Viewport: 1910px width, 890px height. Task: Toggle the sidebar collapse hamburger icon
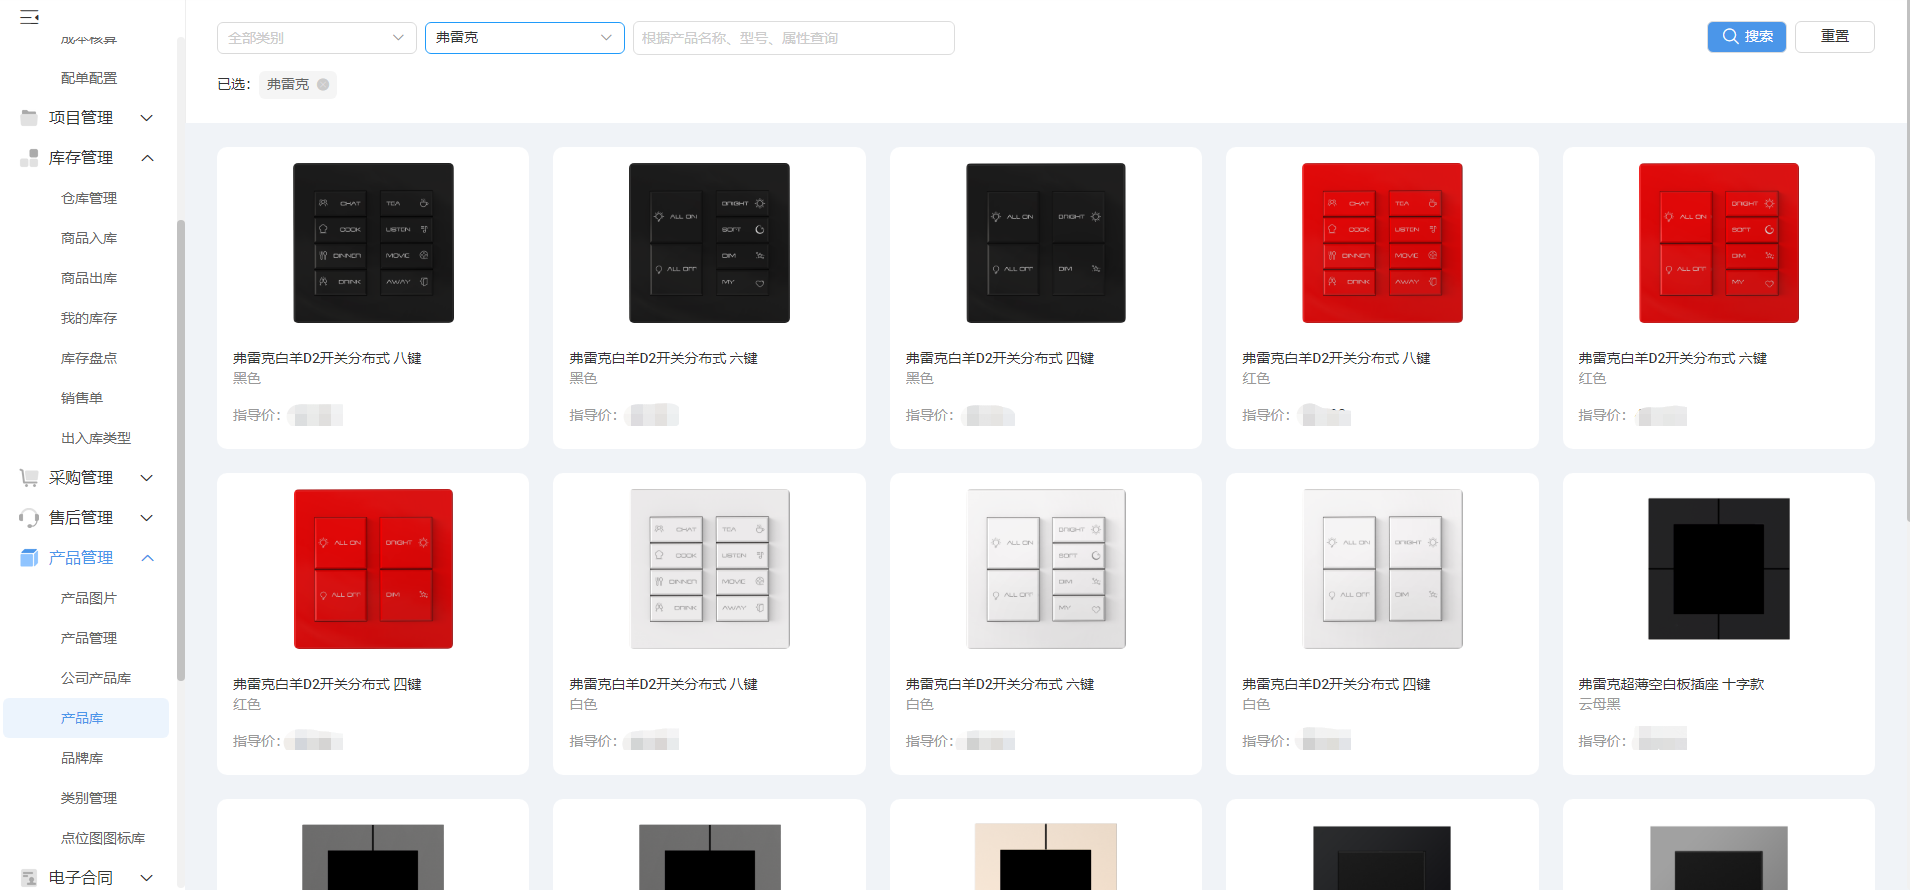[x=30, y=16]
